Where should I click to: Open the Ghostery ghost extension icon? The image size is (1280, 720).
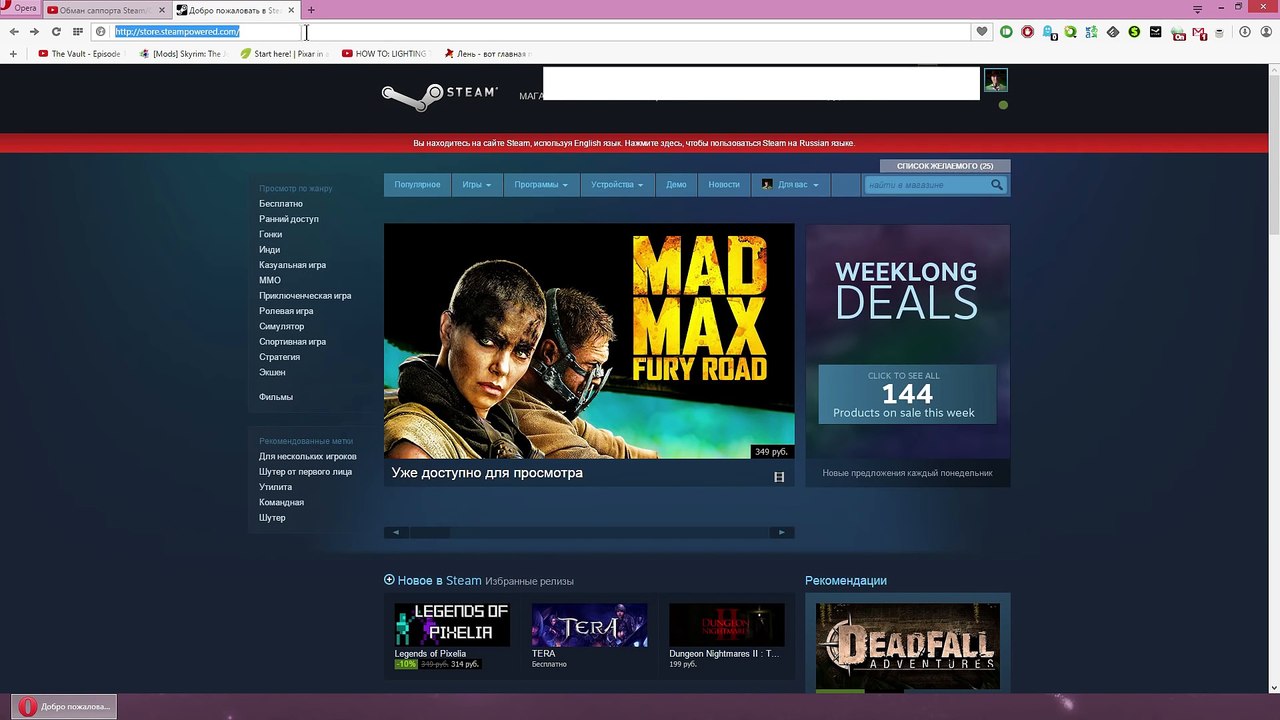pyautogui.click(x=1050, y=32)
